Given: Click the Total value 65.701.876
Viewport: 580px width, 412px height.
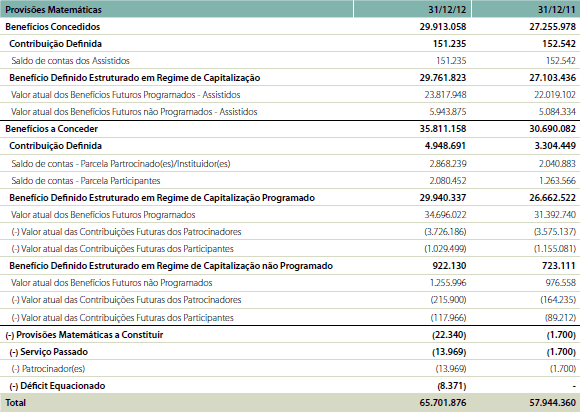Looking at the screenshot, I should point(443,402).
